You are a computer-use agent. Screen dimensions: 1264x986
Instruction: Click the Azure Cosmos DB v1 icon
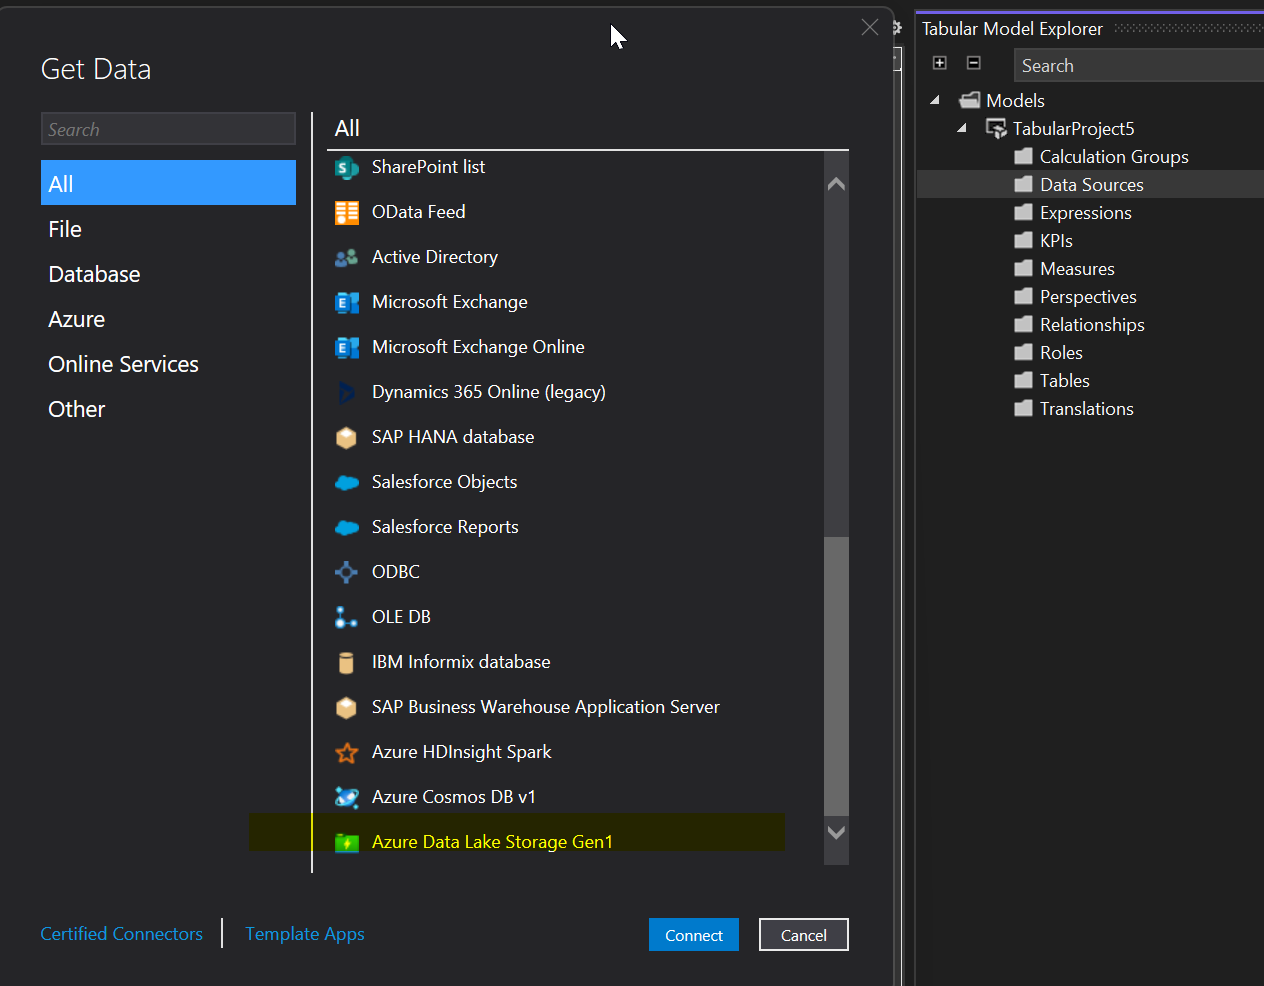[x=346, y=797]
